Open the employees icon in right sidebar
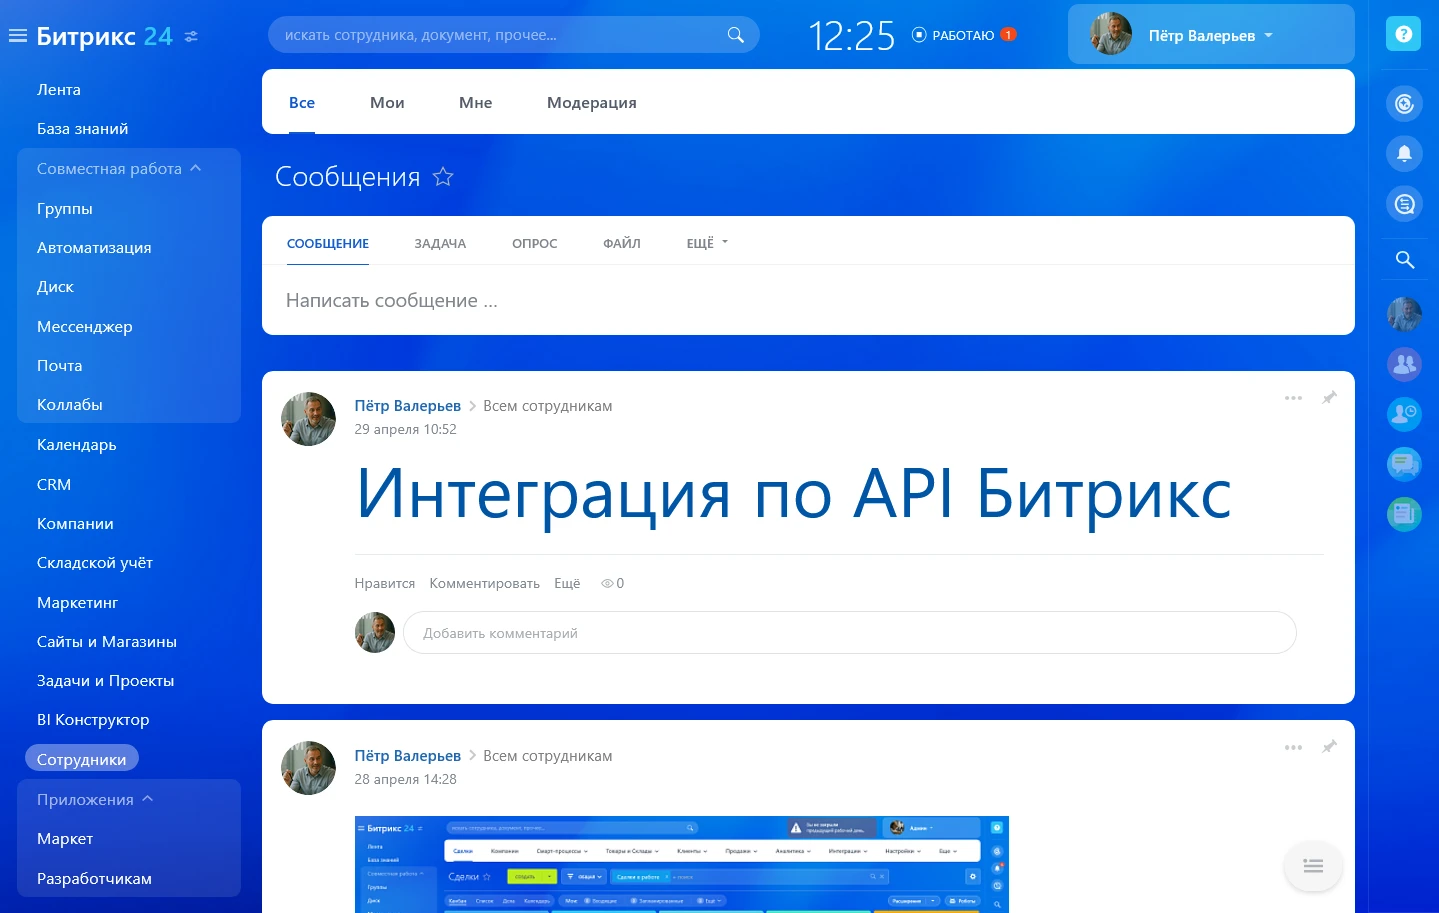Screen dimensions: 1440x913 click(1403, 364)
